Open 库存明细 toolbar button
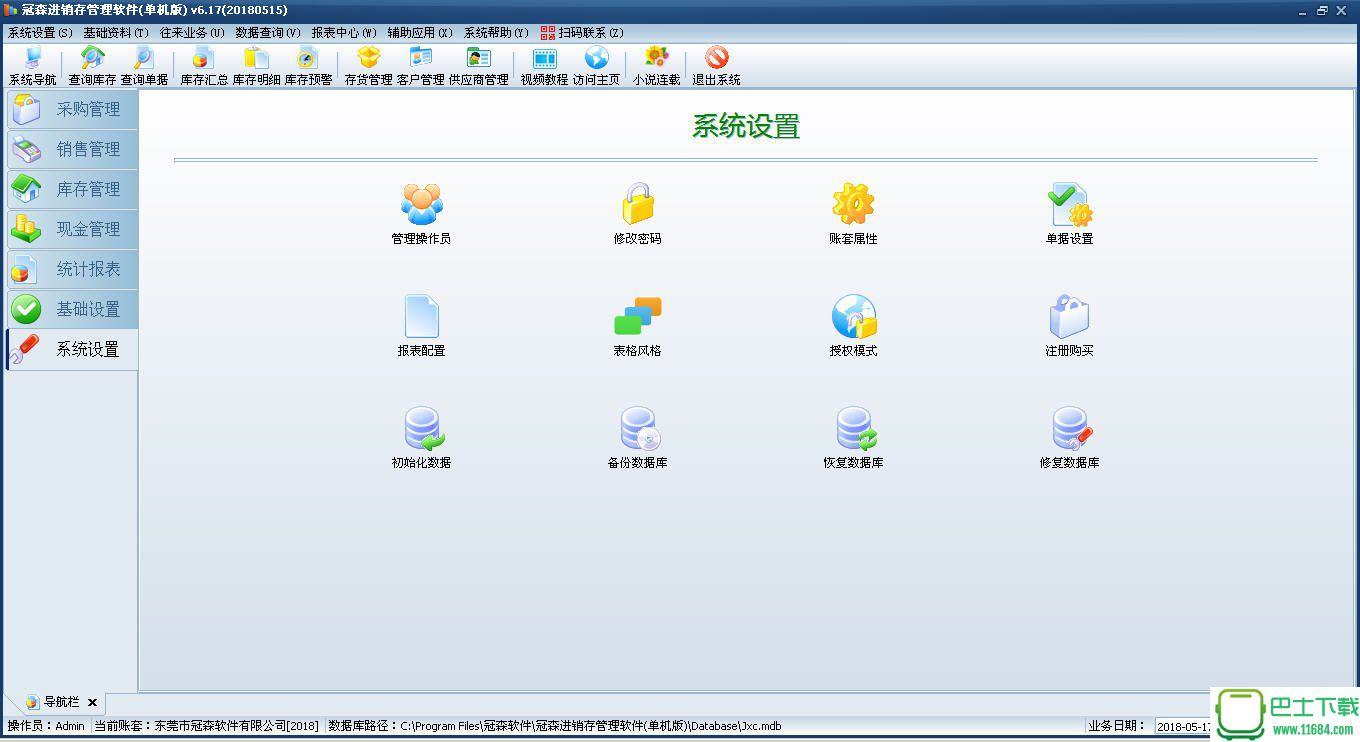 pyautogui.click(x=256, y=66)
